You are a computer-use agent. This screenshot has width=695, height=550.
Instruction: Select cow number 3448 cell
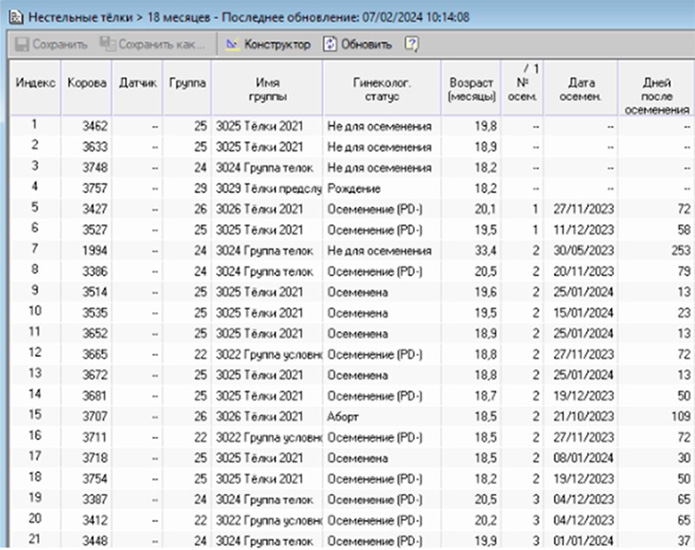pyautogui.click(x=87, y=541)
